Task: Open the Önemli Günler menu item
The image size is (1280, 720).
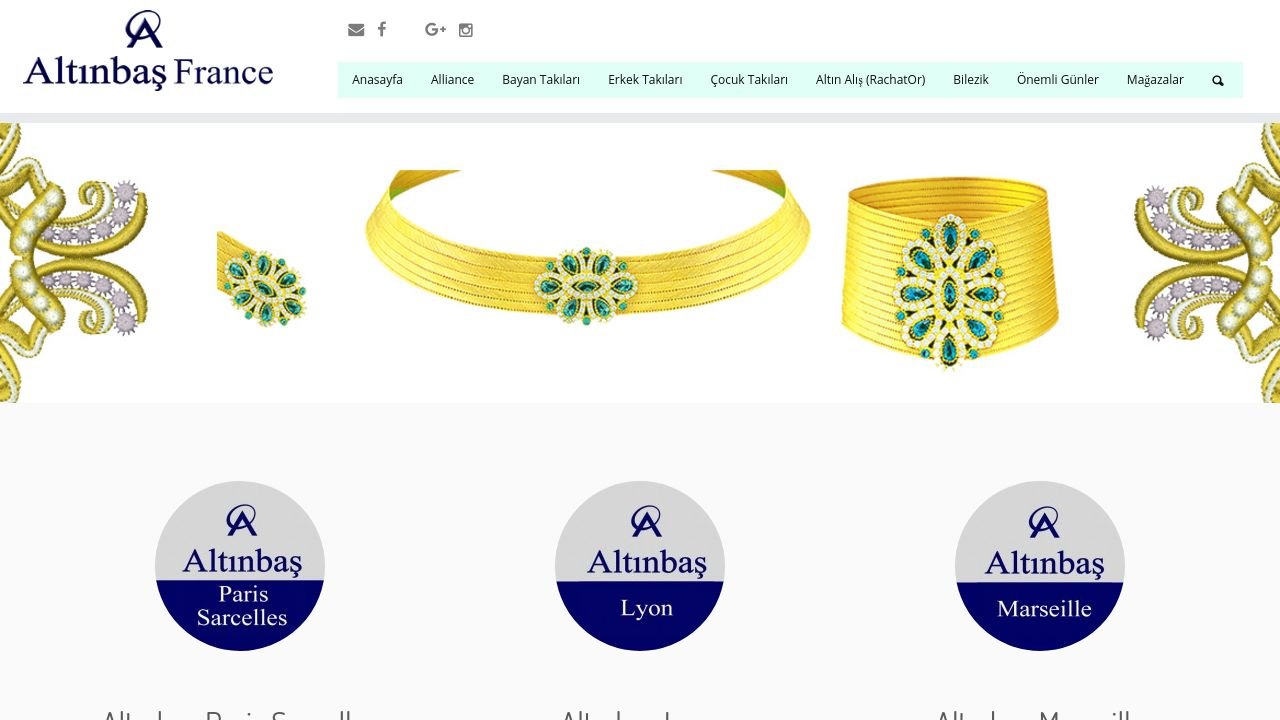Action: 1058,80
